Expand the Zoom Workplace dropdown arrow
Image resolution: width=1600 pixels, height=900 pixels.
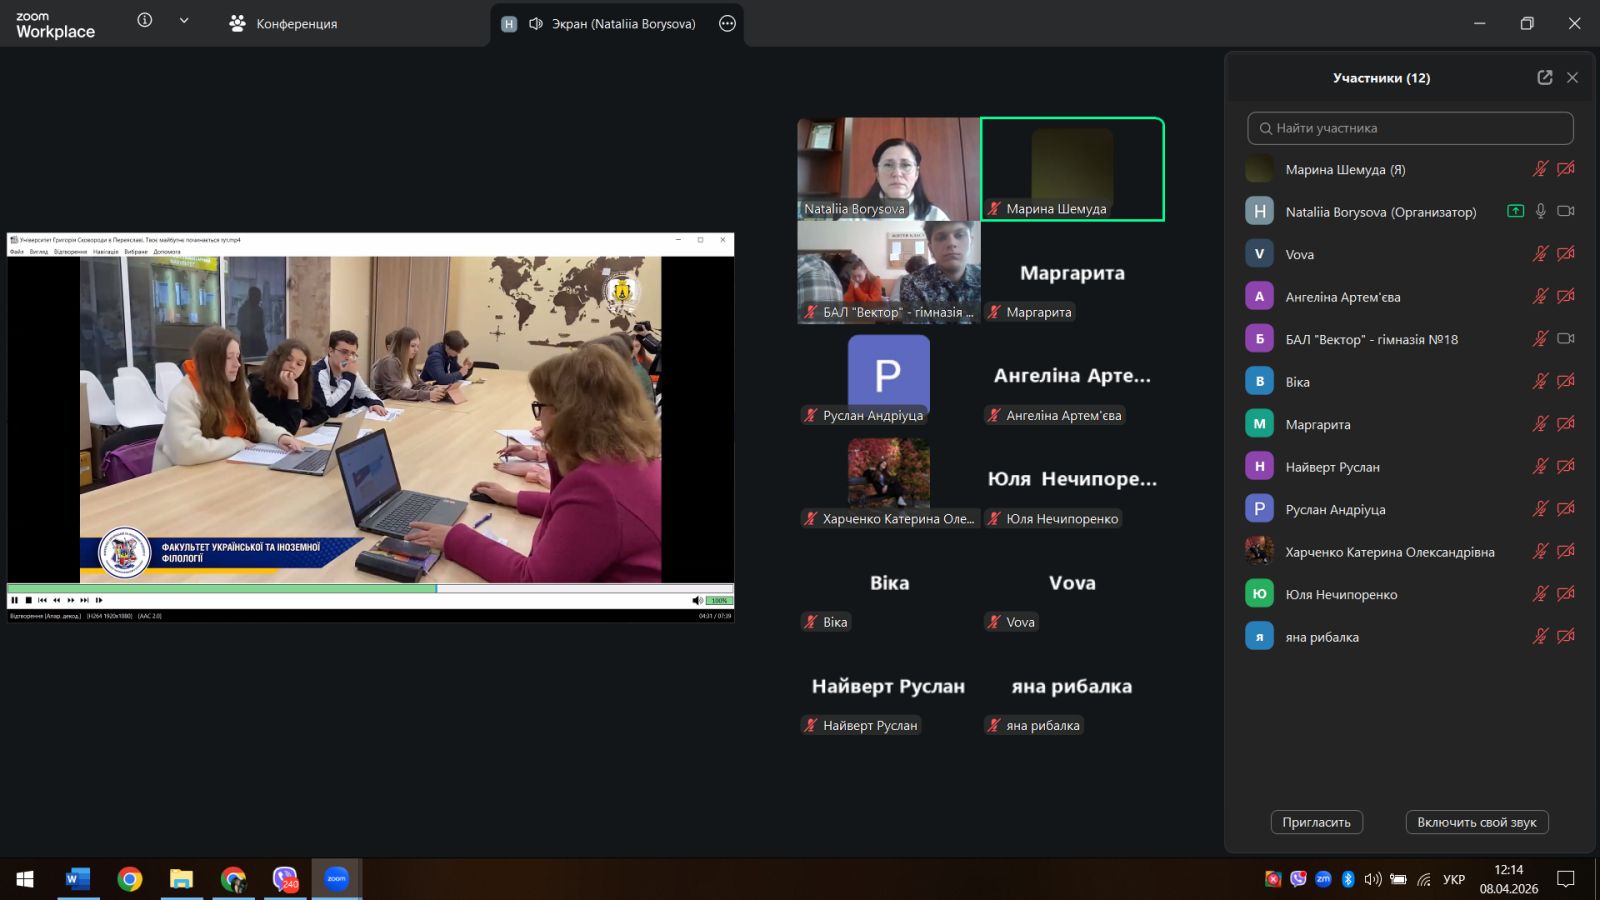(x=184, y=21)
